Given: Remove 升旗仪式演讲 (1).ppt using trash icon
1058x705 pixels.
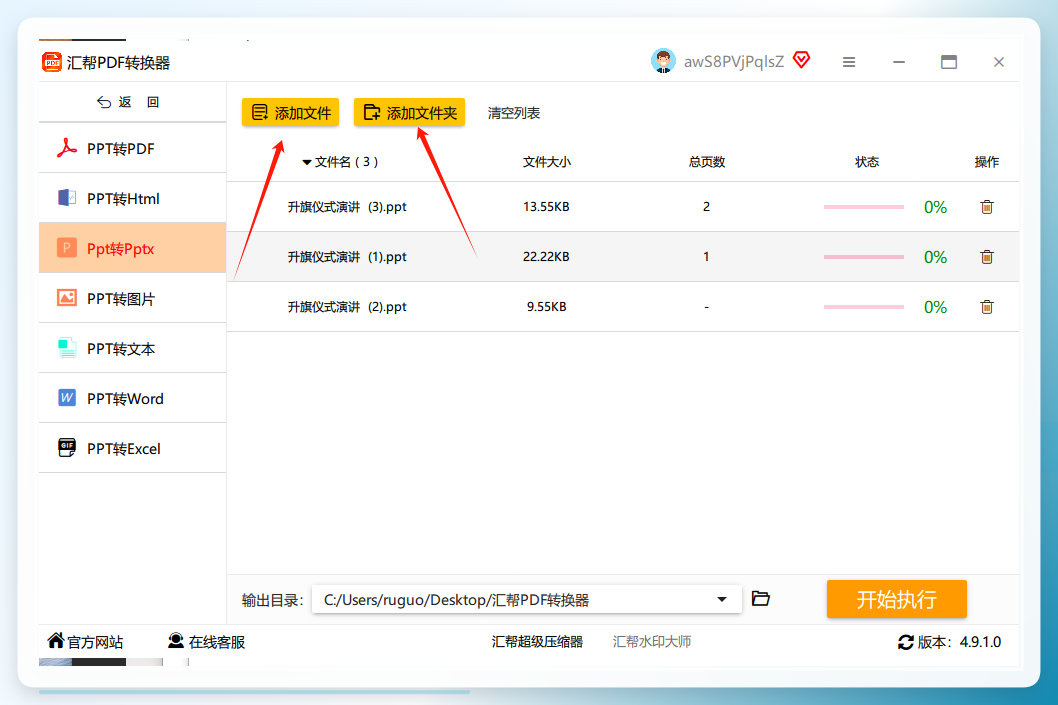Looking at the screenshot, I should [986, 257].
